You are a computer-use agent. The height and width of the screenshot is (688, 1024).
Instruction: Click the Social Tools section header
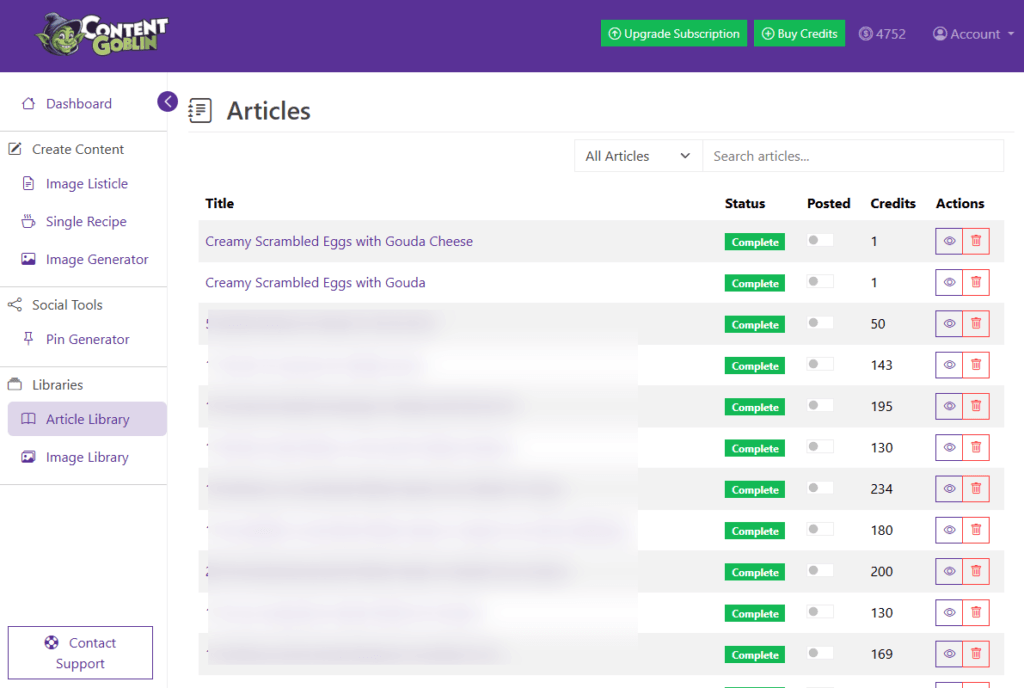67,304
